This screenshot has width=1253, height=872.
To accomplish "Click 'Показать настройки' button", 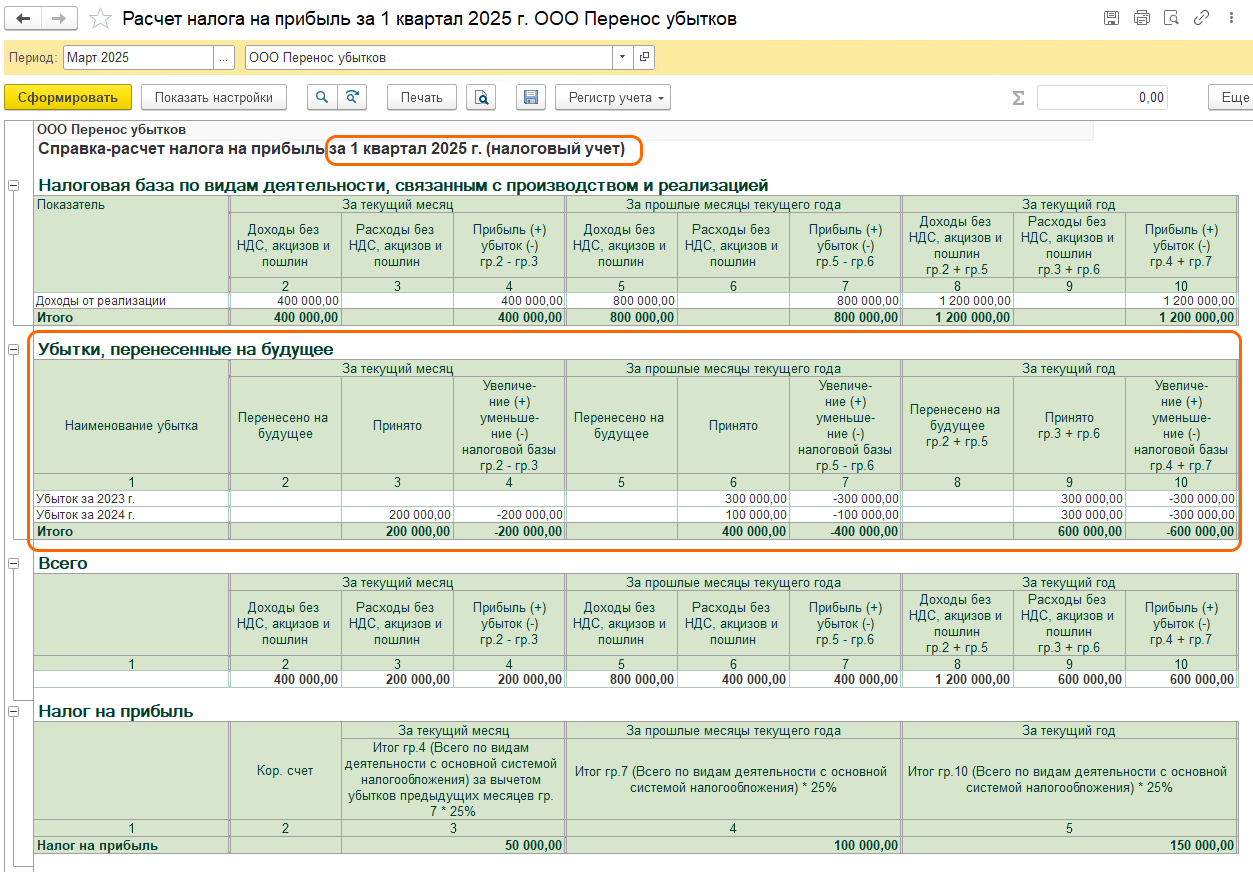I will [213, 97].
